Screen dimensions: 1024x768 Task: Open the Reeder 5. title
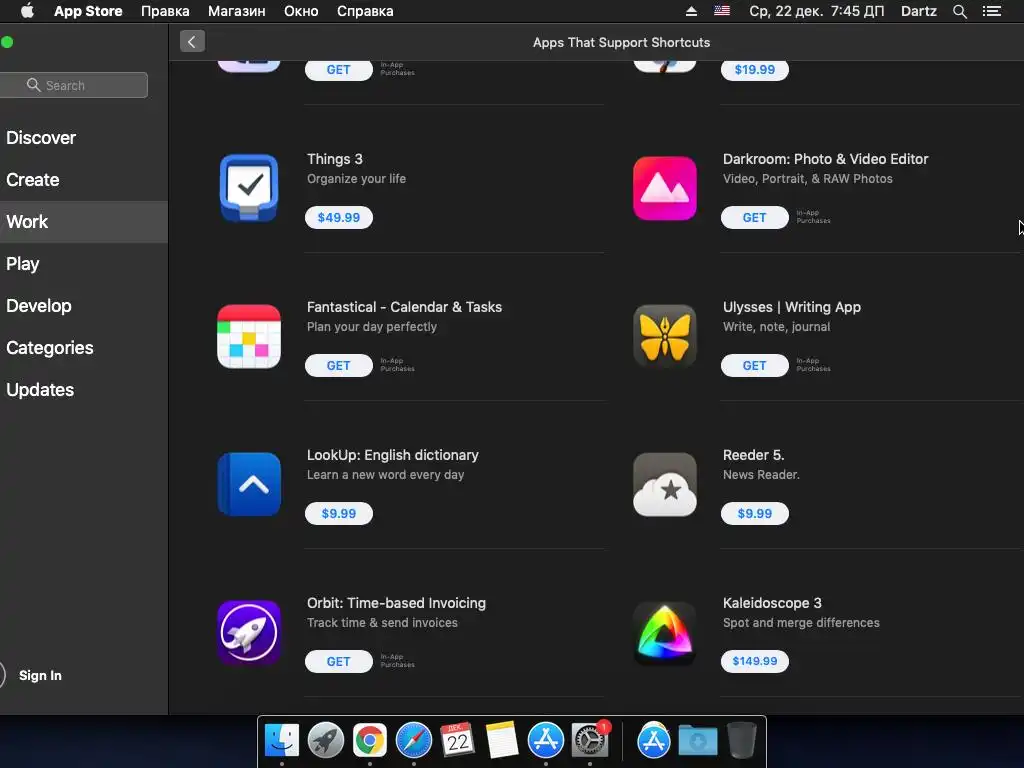point(753,455)
